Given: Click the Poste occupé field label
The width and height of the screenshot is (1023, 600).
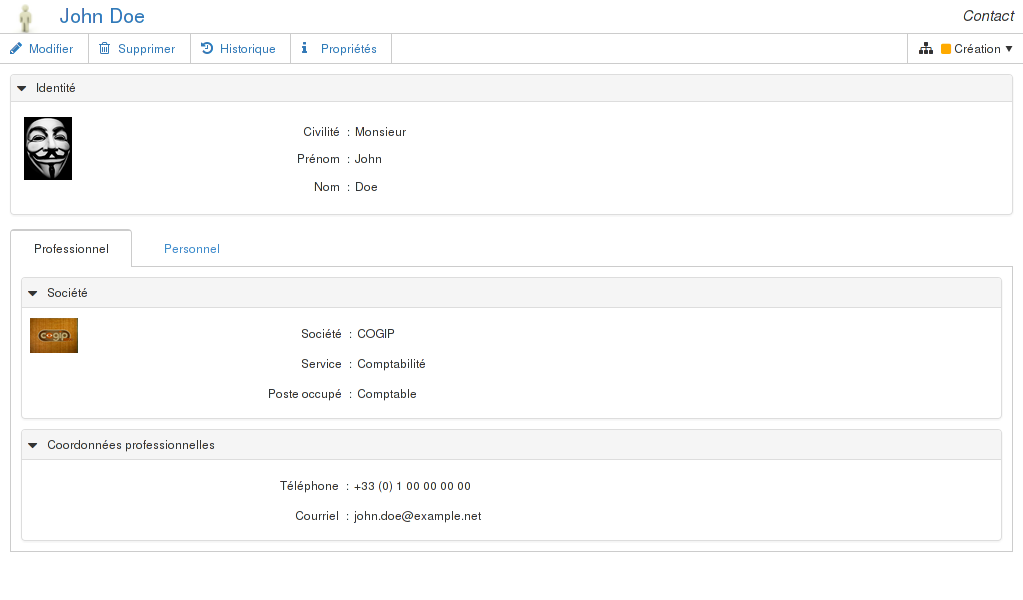Looking at the screenshot, I should click(x=305, y=394).
